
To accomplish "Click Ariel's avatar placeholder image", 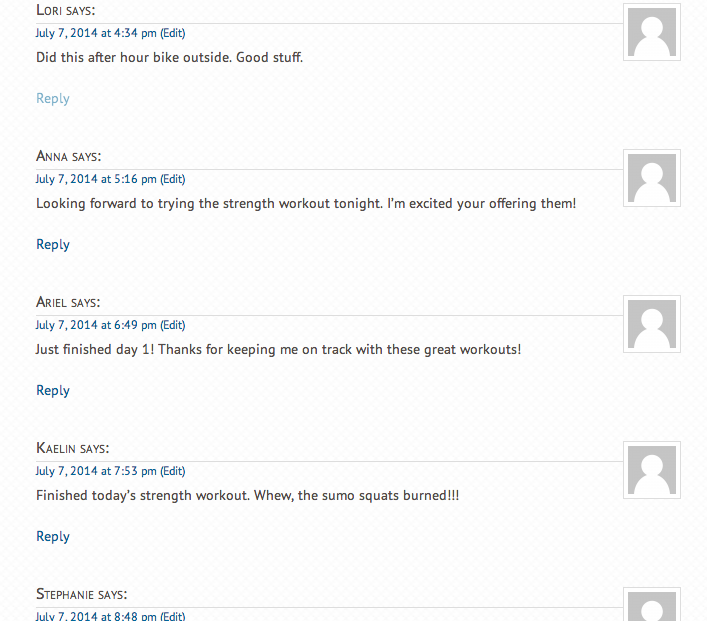I will click(x=652, y=324).
